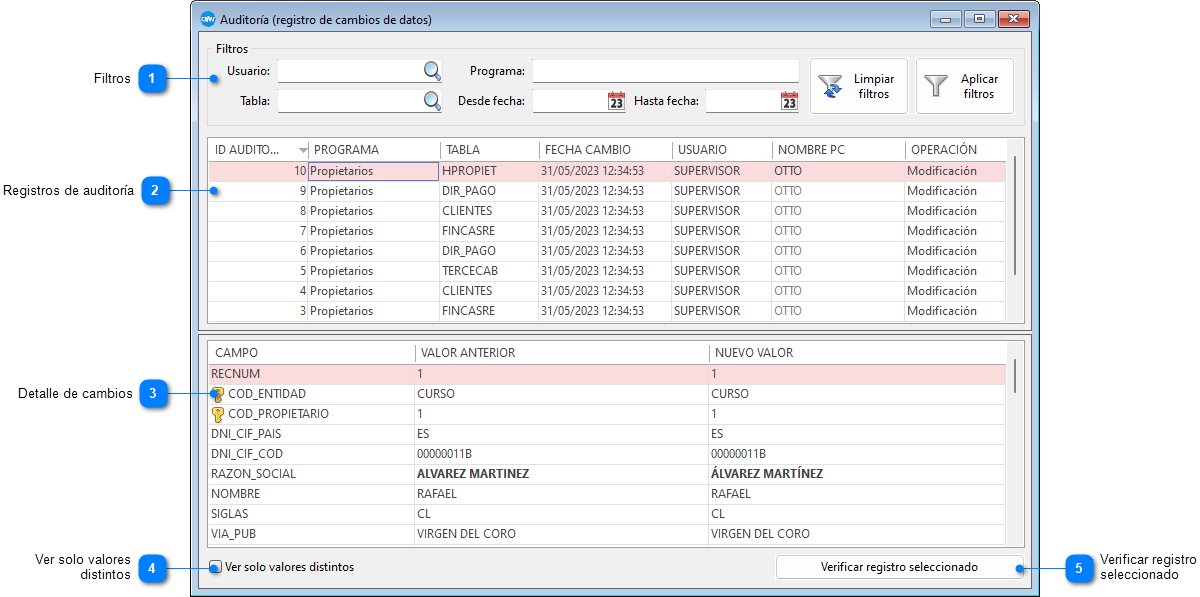Select audit row 7 with table FINCASRE
The height and width of the screenshot is (597, 1200).
click(468, 231)
